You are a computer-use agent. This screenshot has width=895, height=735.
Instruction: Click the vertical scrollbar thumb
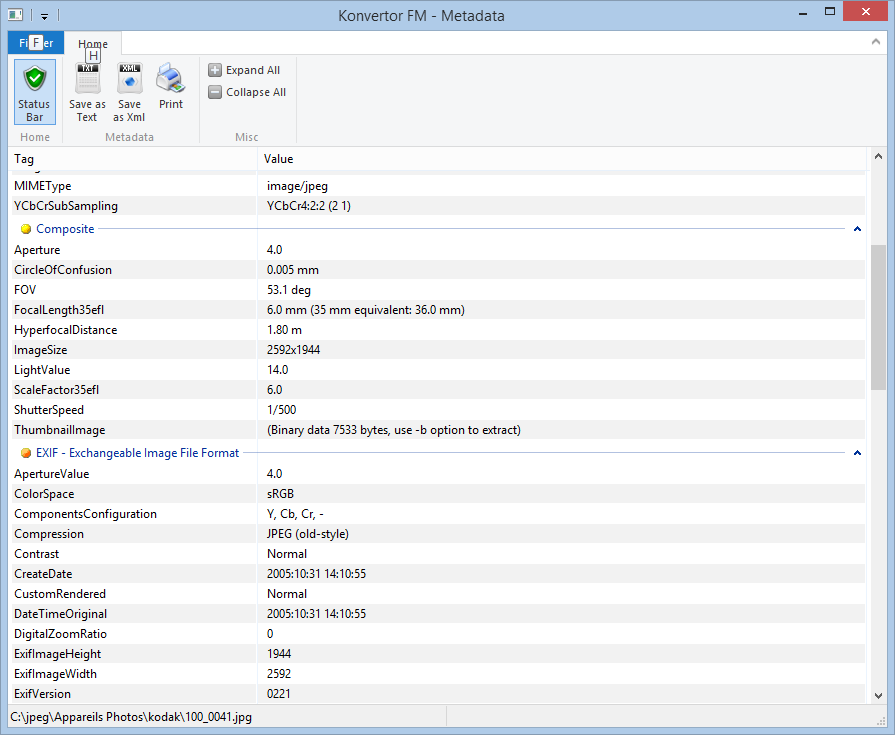point(878,318)
